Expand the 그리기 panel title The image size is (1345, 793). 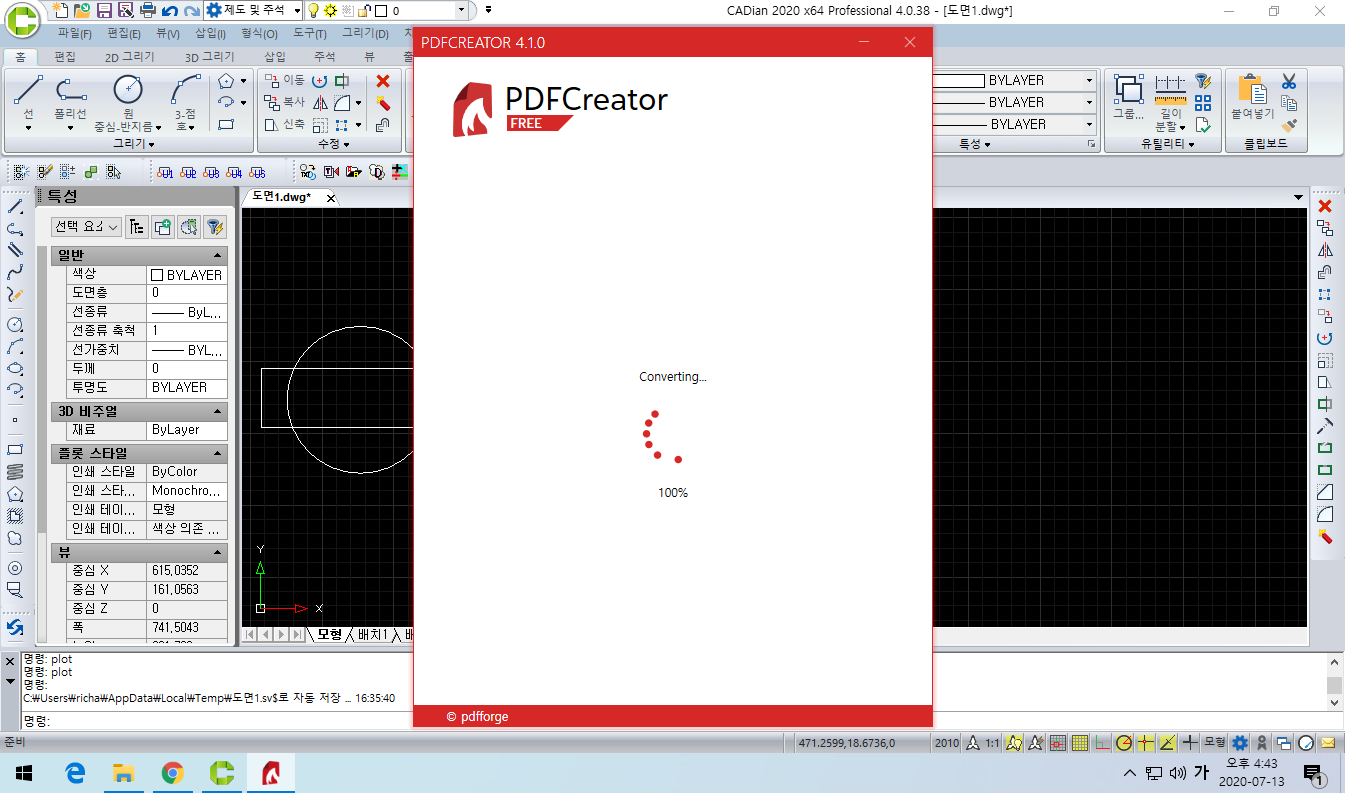tap(134, 144)
